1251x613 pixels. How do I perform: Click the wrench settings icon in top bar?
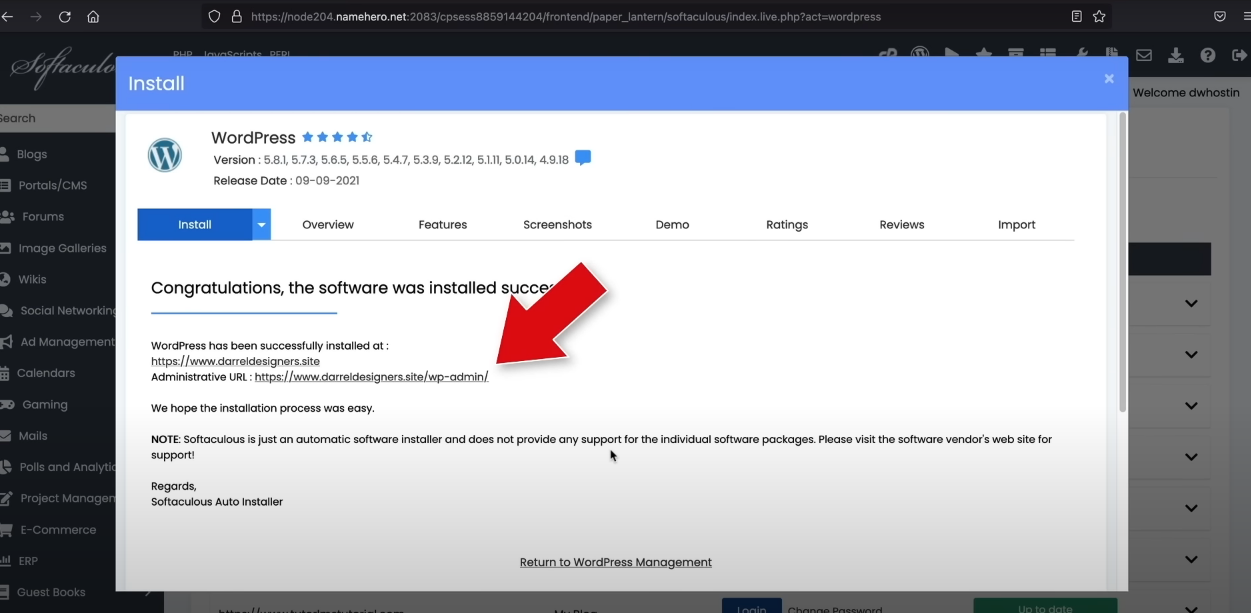1081,54
